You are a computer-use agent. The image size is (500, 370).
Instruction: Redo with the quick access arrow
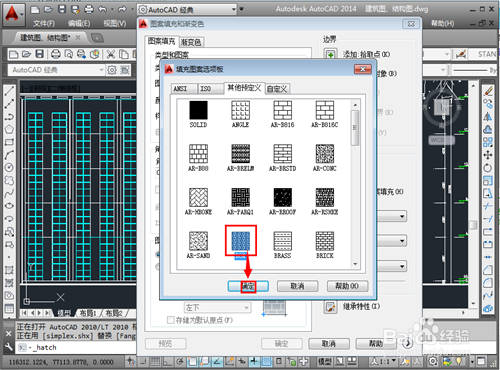[x=122, y=9]
